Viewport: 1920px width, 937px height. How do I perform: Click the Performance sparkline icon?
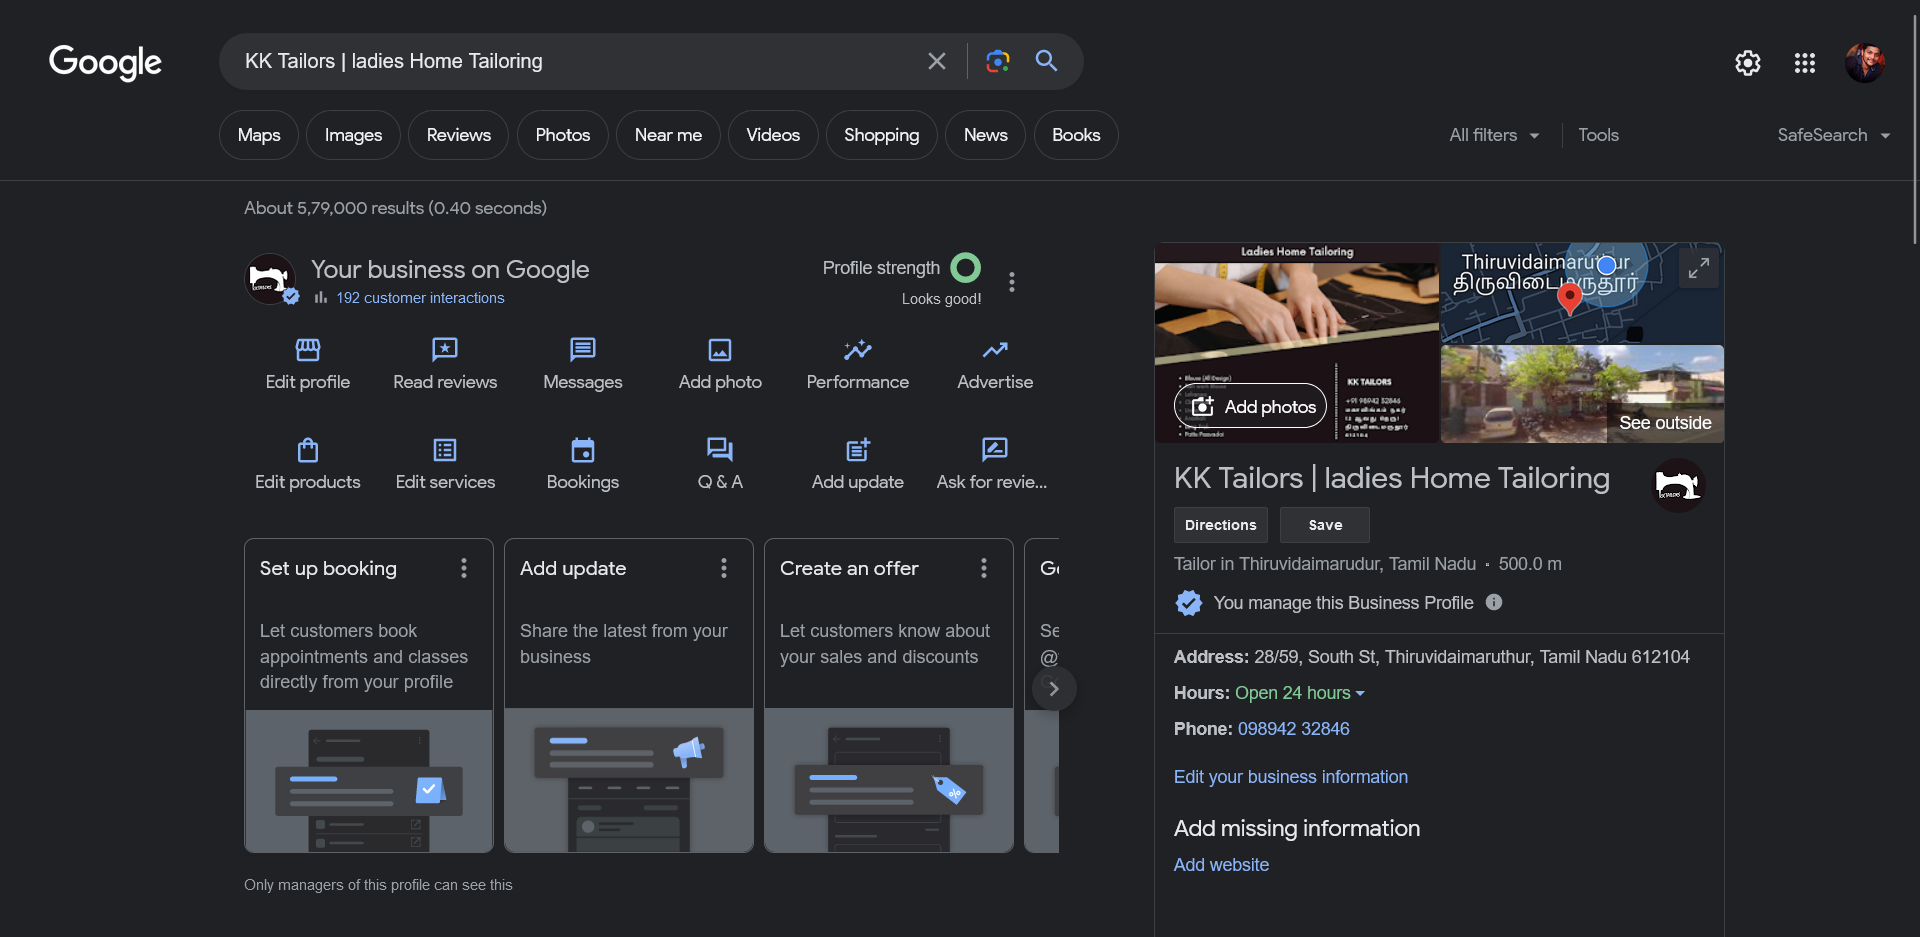pos(857,350)
